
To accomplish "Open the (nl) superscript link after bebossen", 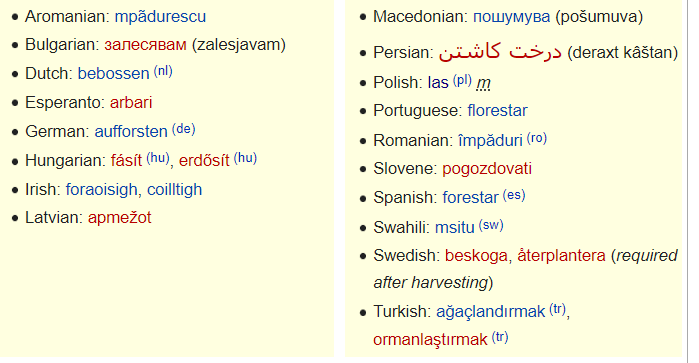I will (163, 71).
